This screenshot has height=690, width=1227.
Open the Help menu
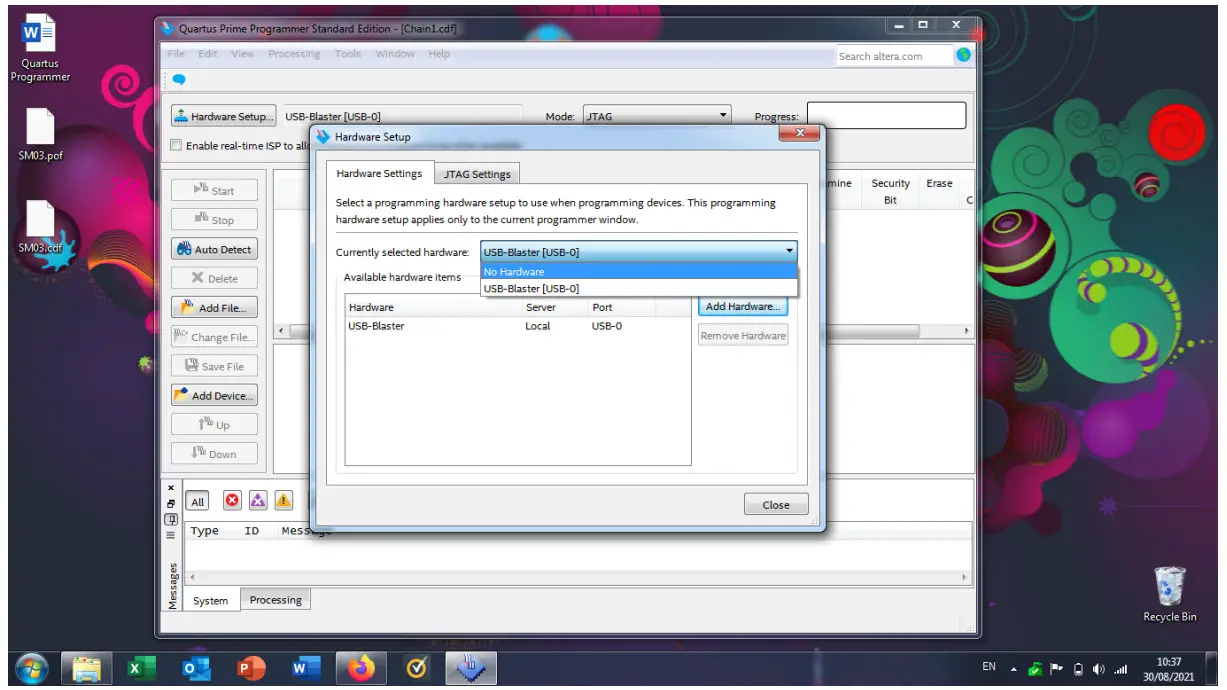439,54
